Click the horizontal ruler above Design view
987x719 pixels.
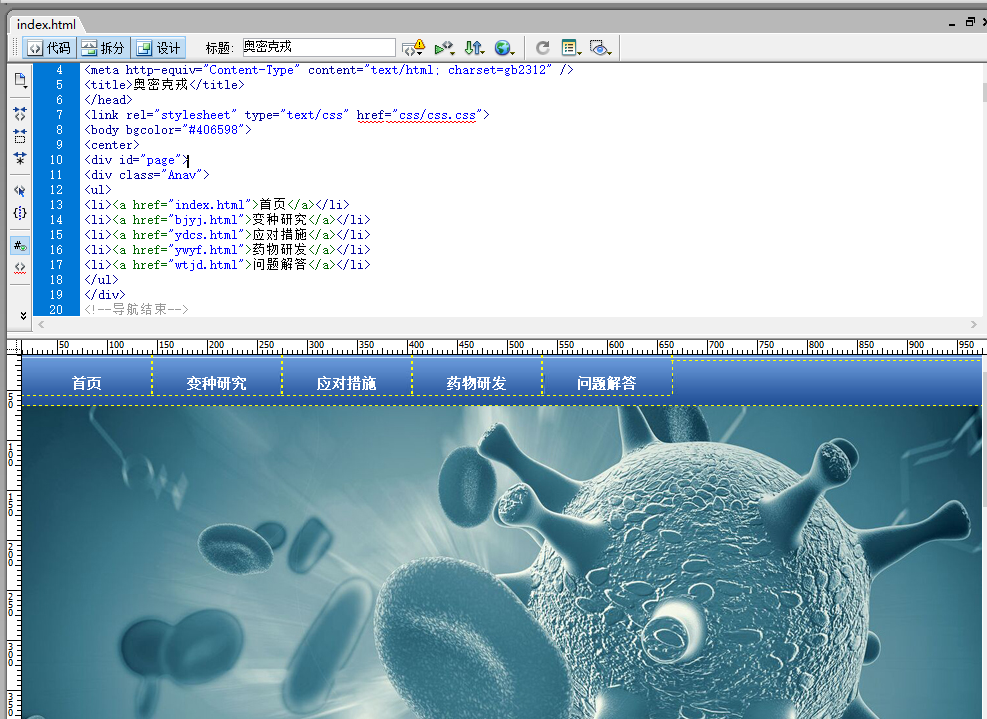coord(500,347)
